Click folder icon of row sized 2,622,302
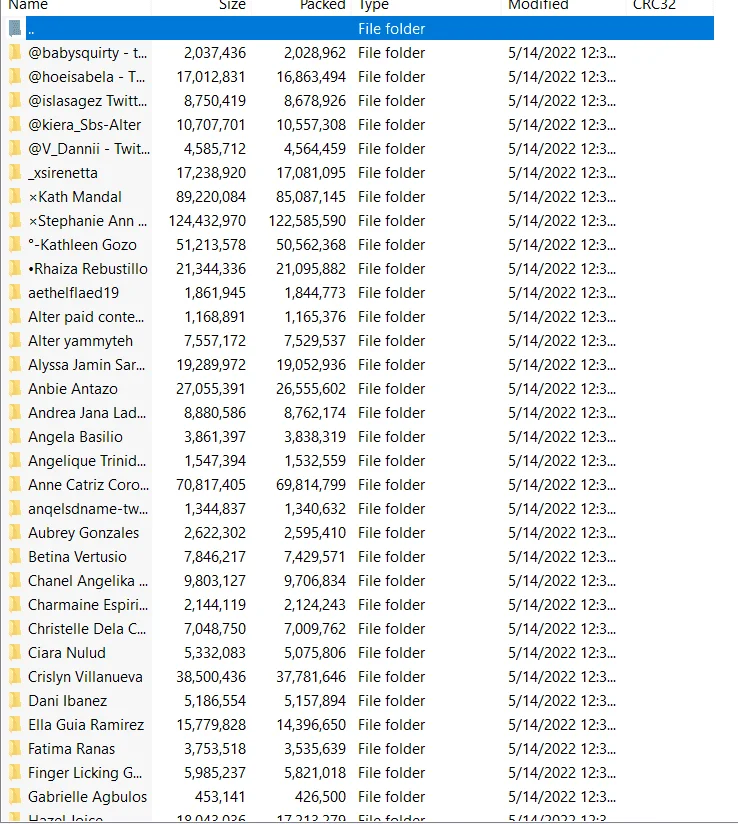 click(15, 533)
